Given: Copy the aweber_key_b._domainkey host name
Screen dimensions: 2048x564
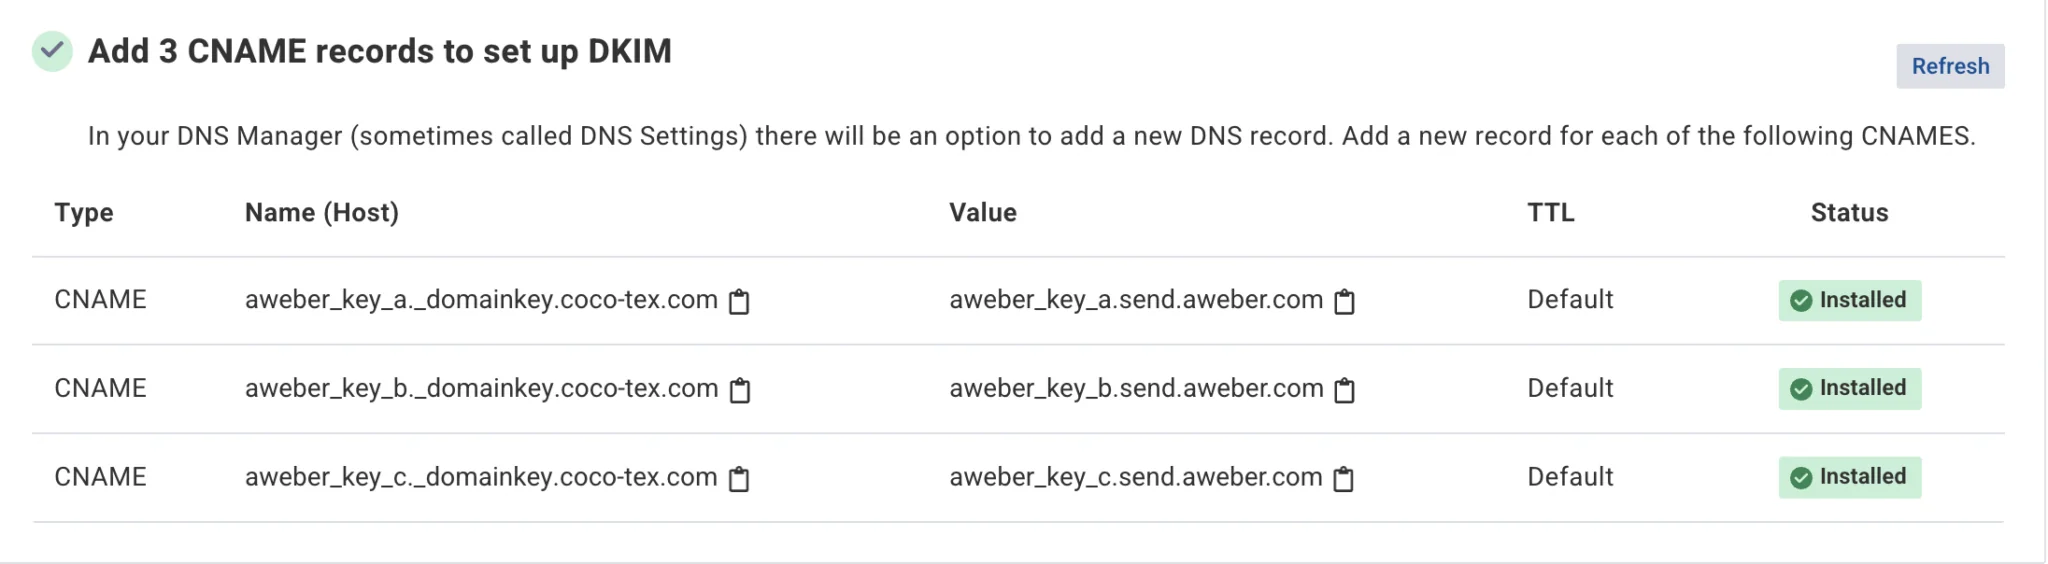Looking at the screenshot, I should point(740,390).
